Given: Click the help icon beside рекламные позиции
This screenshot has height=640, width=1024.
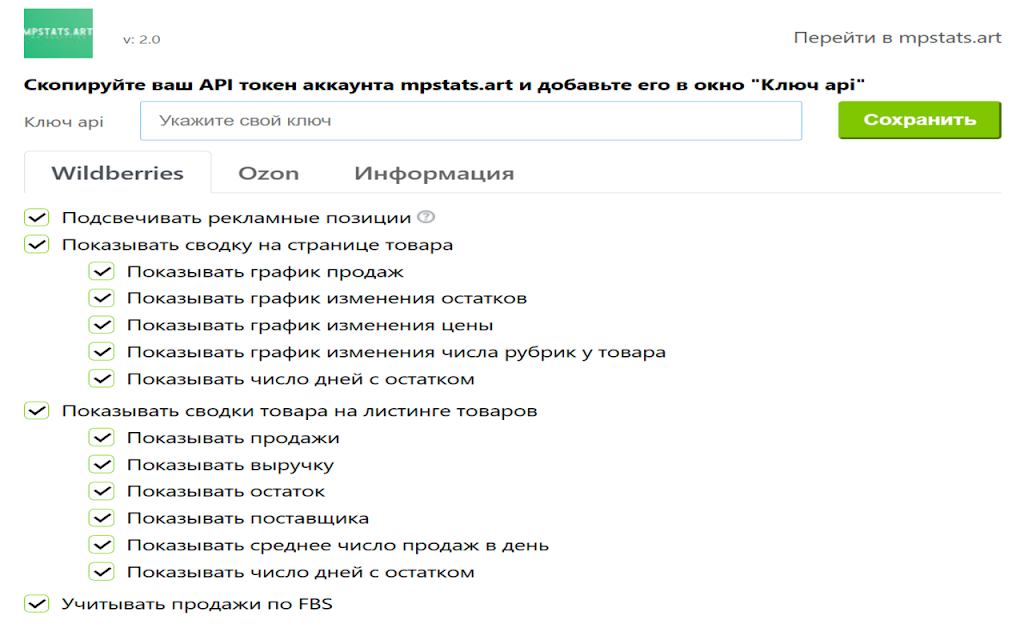Looking at the screenshot, I should (426, 217).
